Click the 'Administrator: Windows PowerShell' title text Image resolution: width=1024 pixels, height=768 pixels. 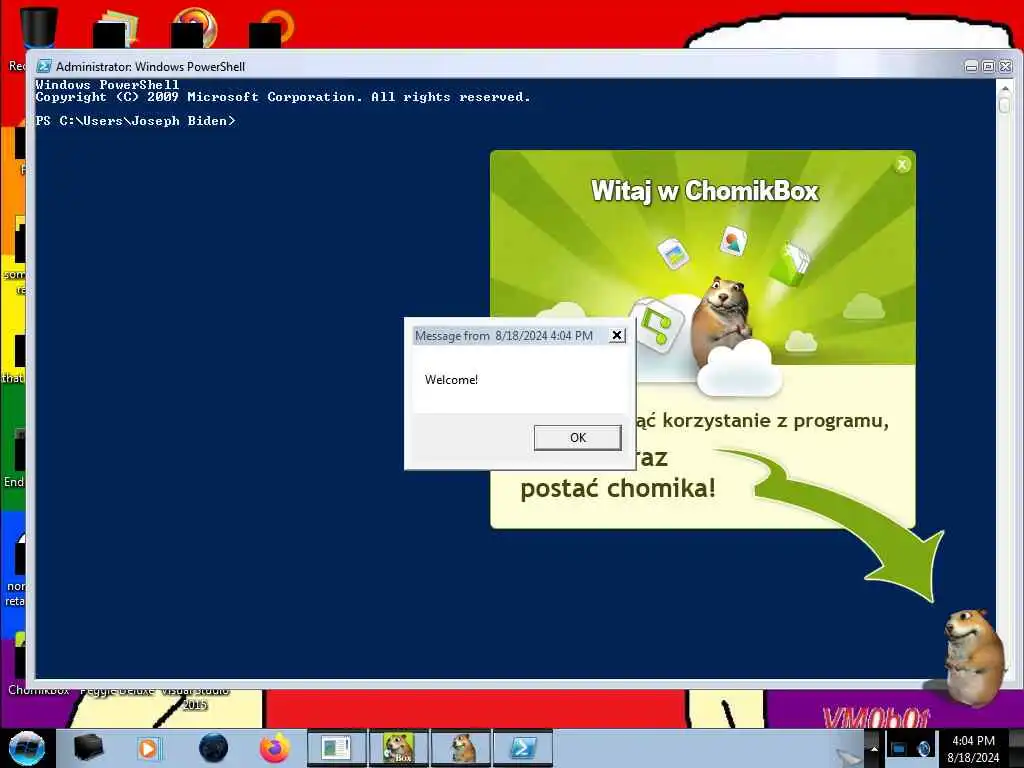coord(150,67)
